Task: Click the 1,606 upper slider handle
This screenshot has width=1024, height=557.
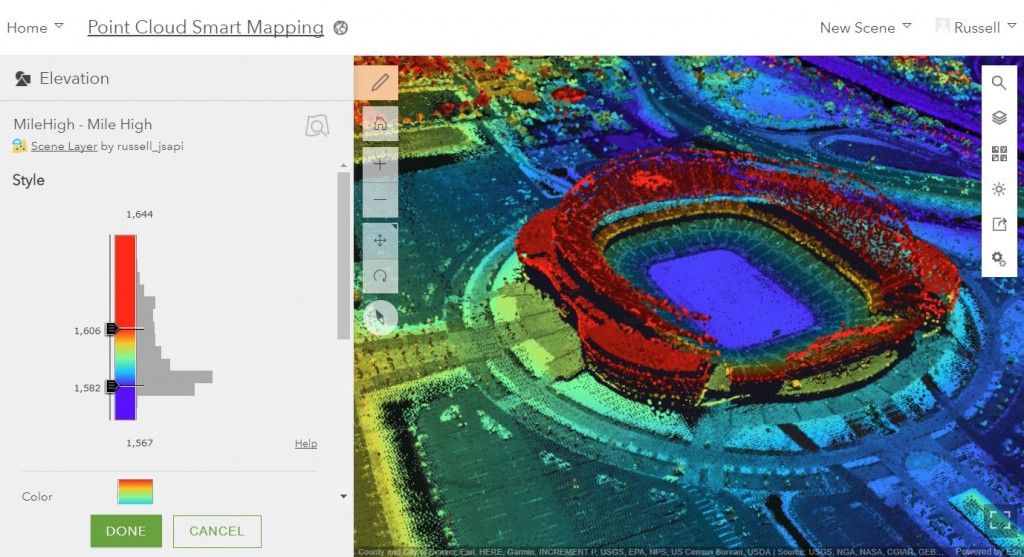Action: click(x=112, y=328)
